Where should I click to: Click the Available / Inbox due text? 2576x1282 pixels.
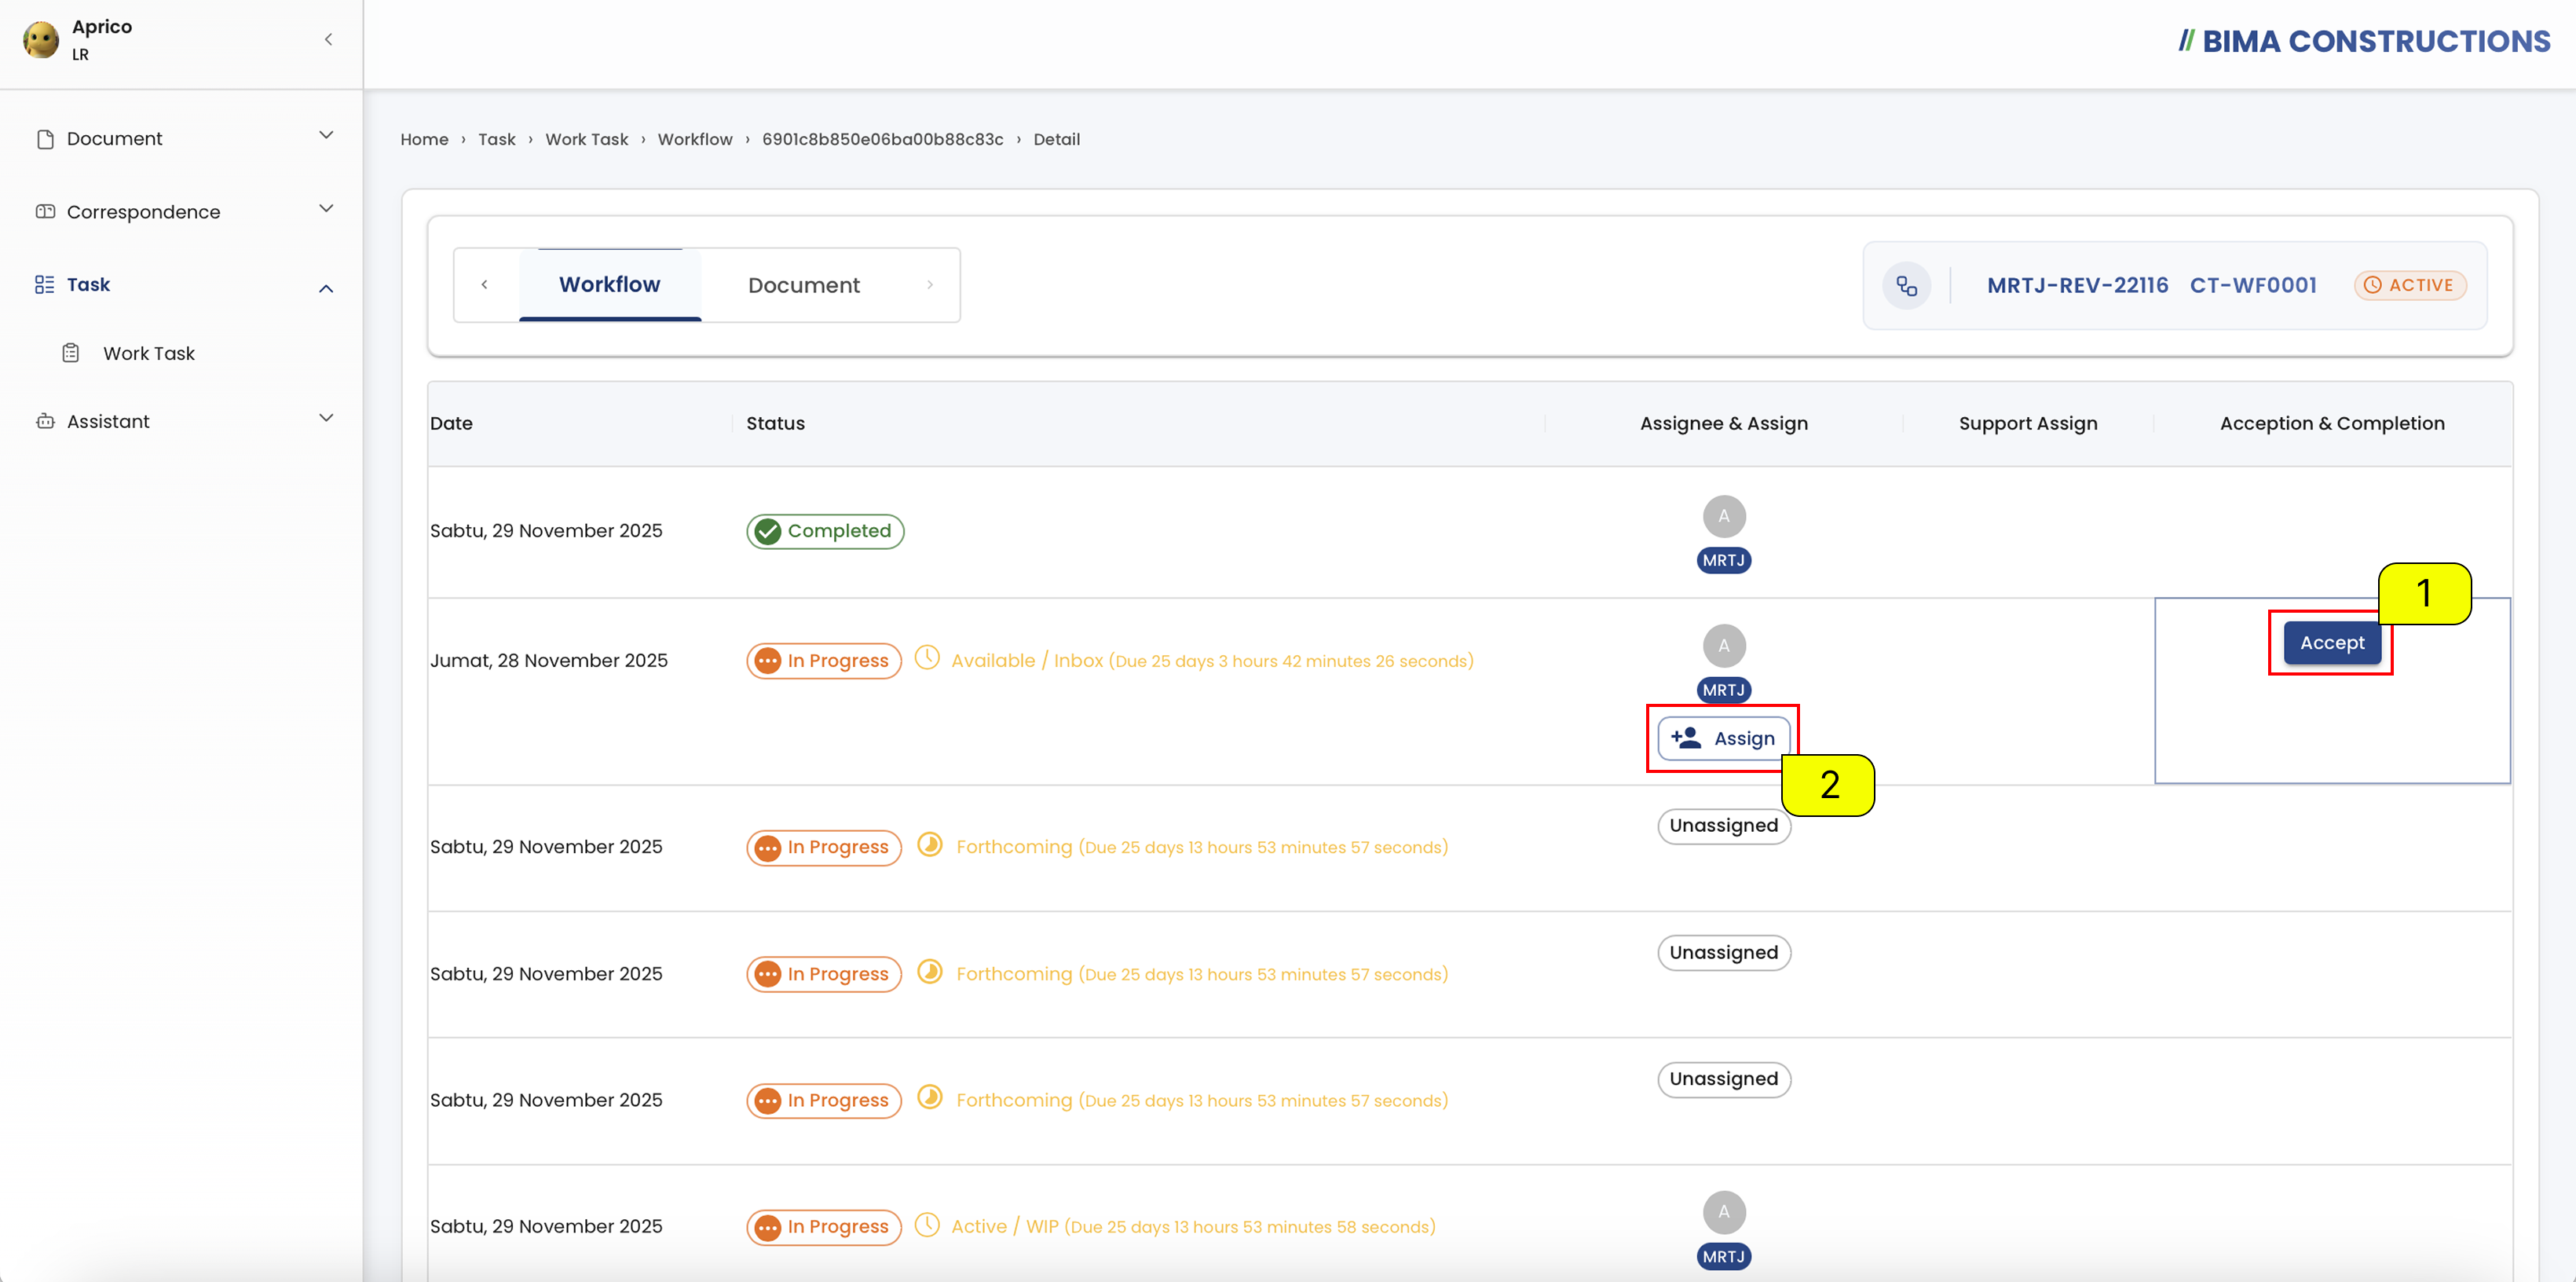coord(1212,660)
